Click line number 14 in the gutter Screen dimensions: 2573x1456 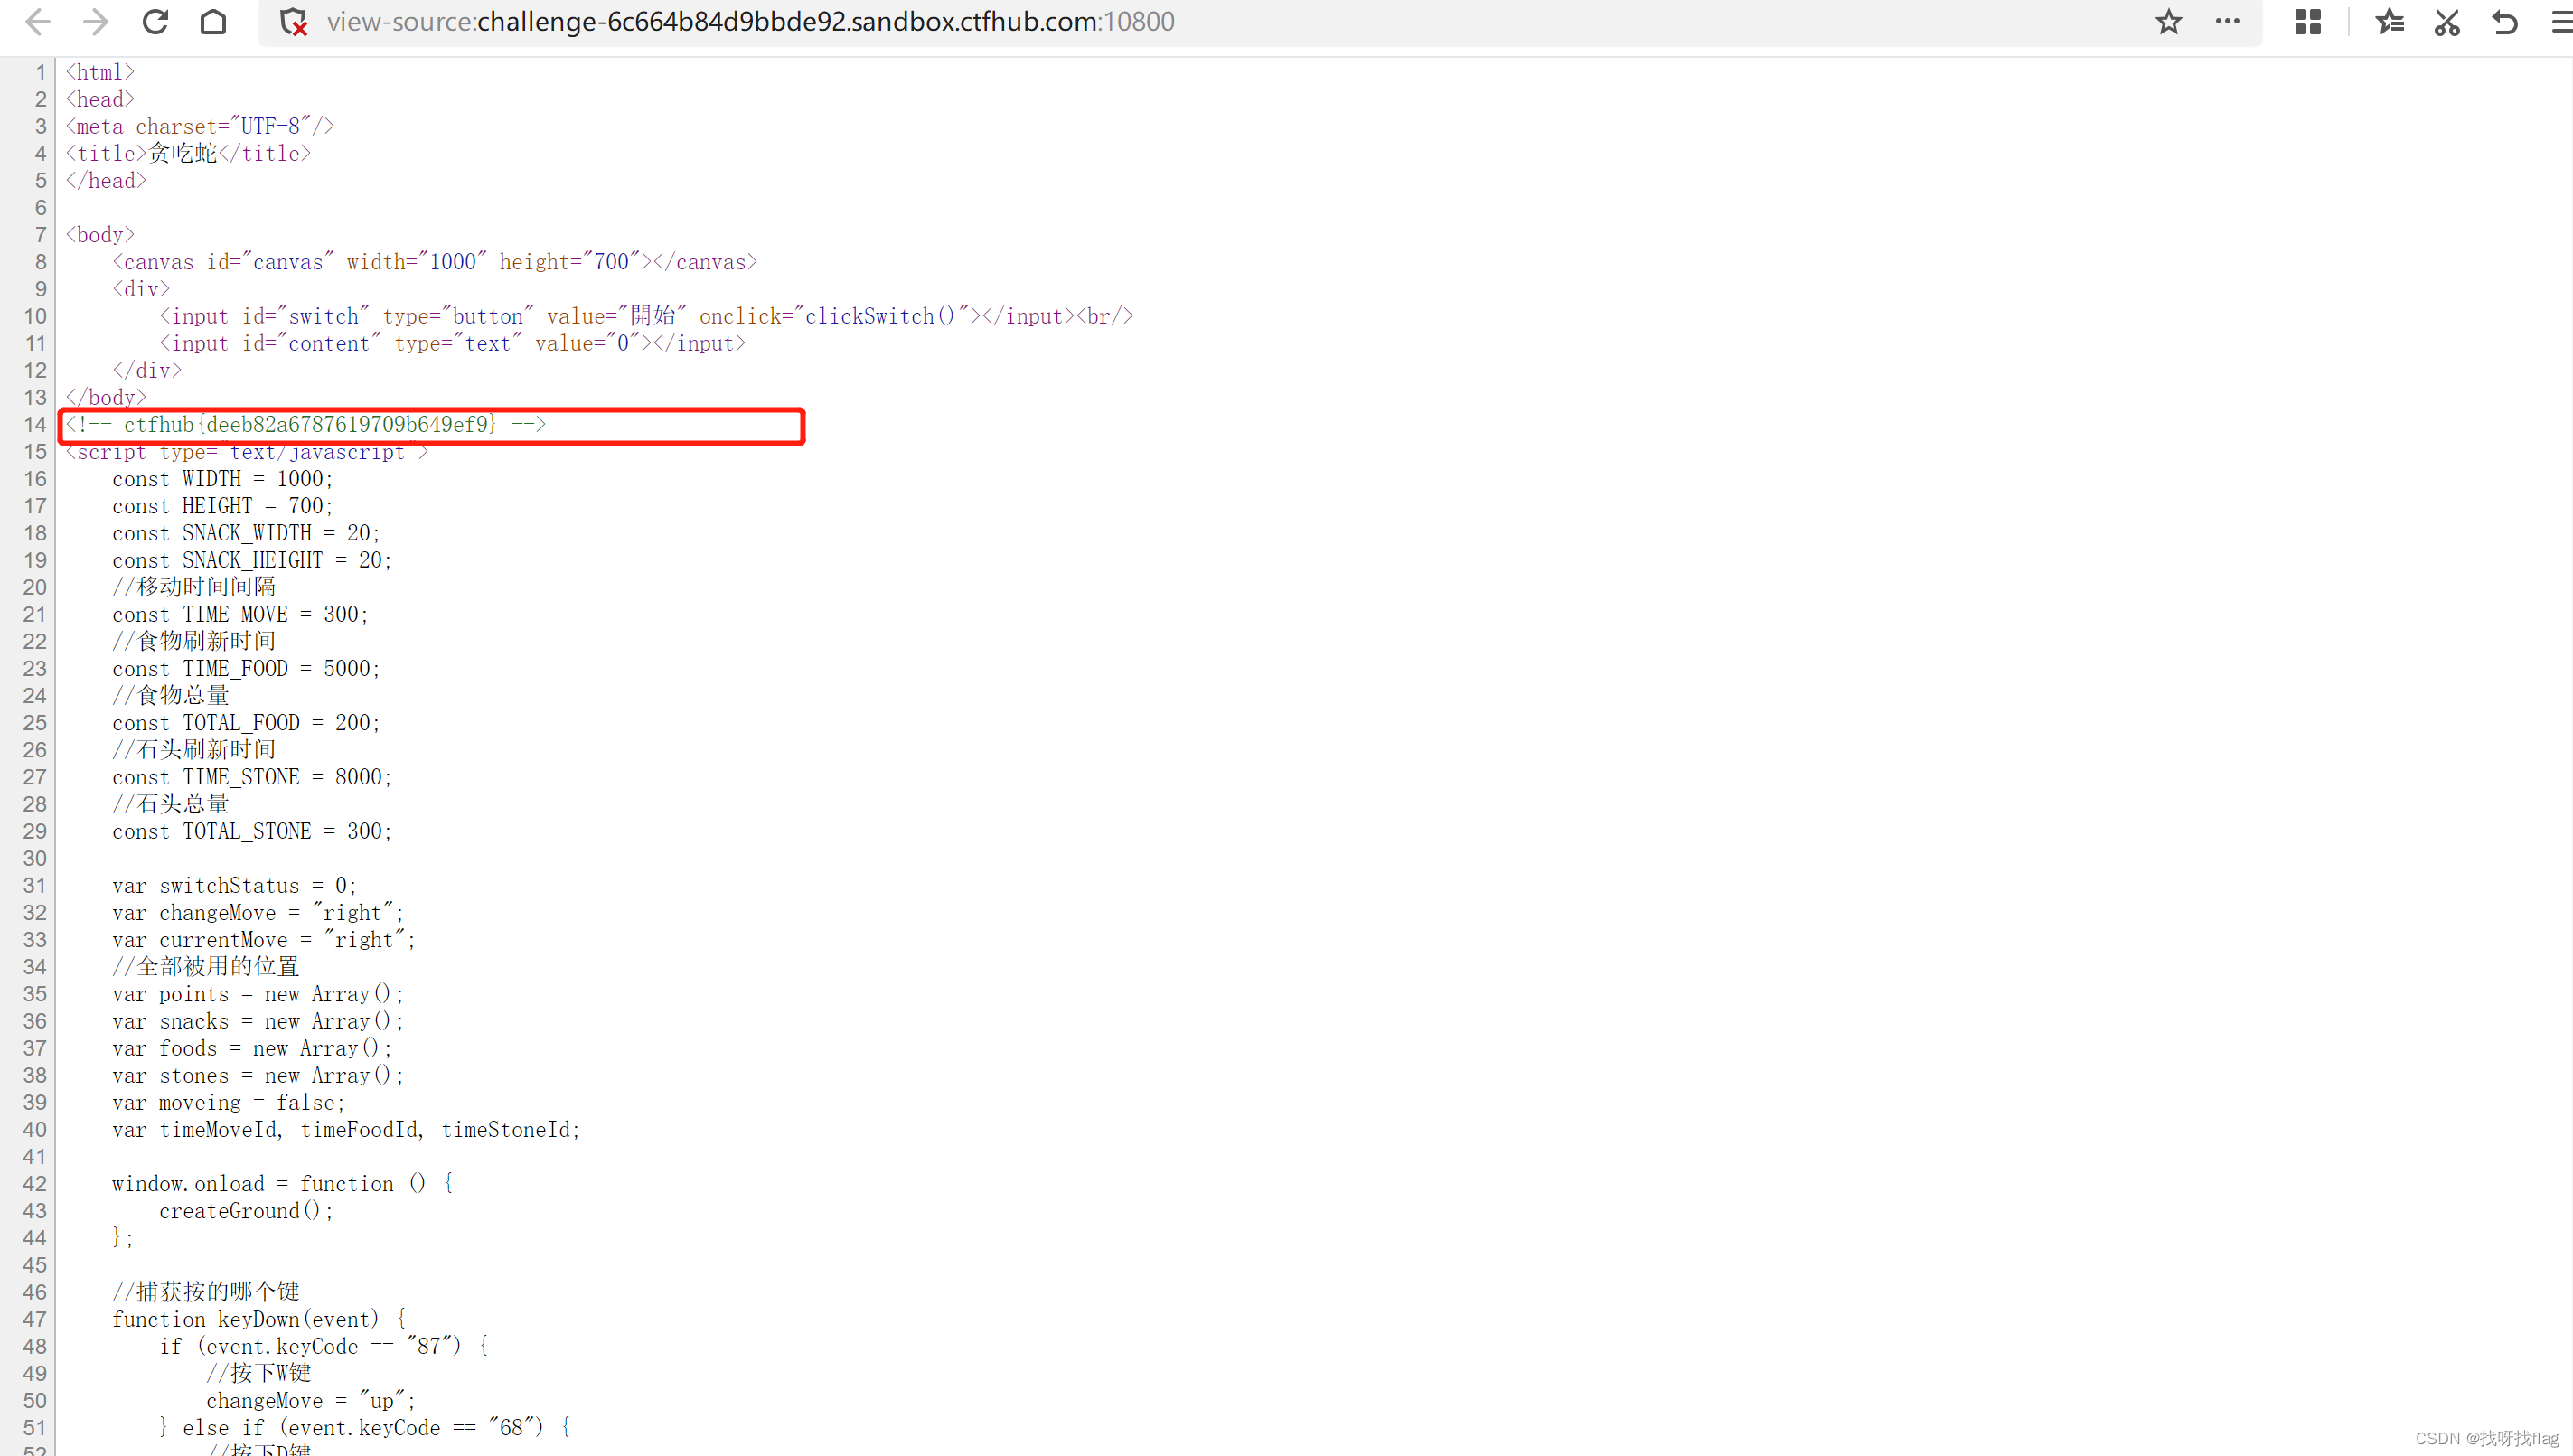pos(35,425)
